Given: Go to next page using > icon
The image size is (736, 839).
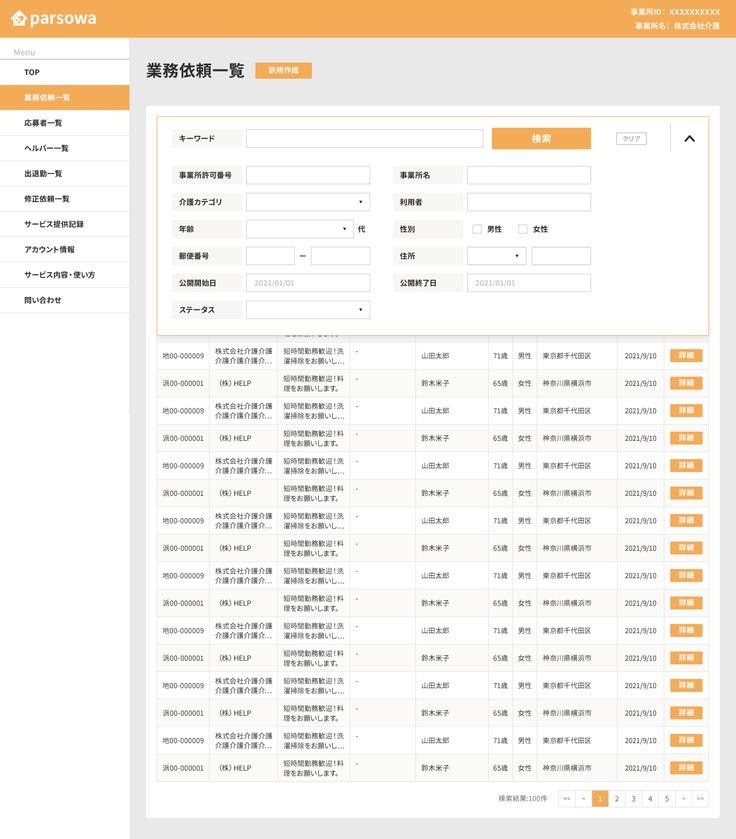Looking at the screenshot, I should point(683,798).
